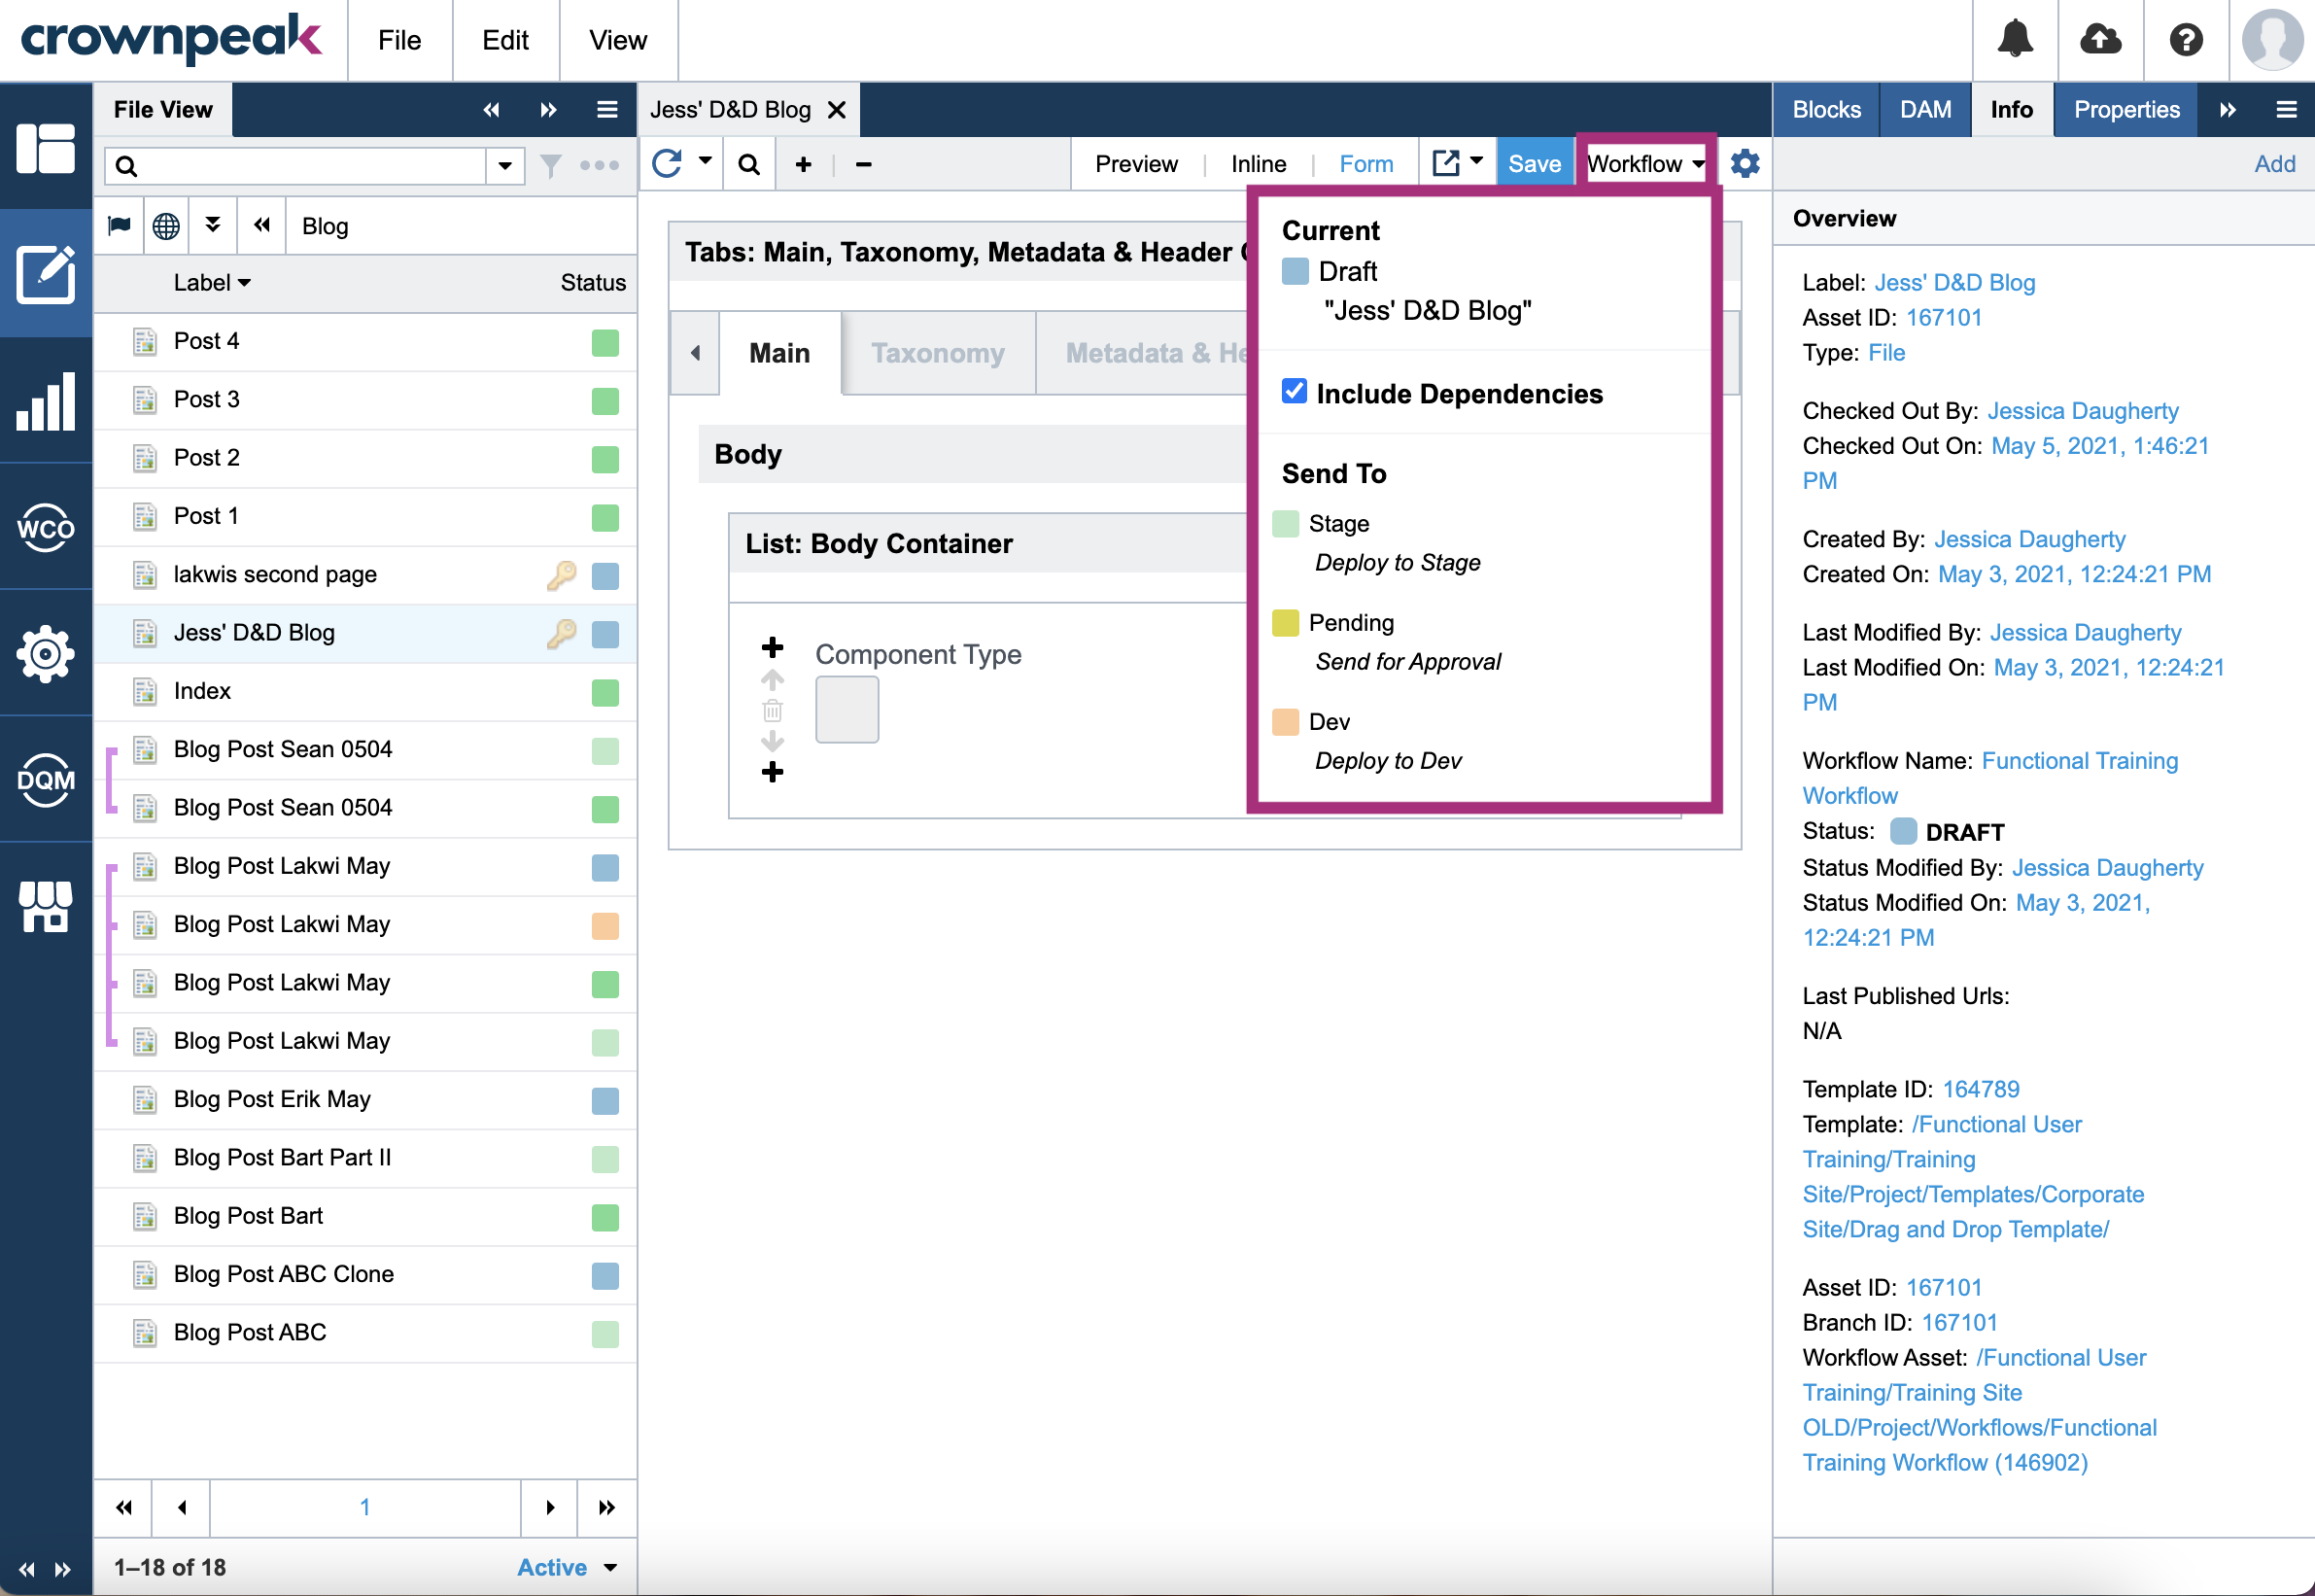The image size is (2315, 1596).
Task: Click the Save button
Action: [1534, 163]
